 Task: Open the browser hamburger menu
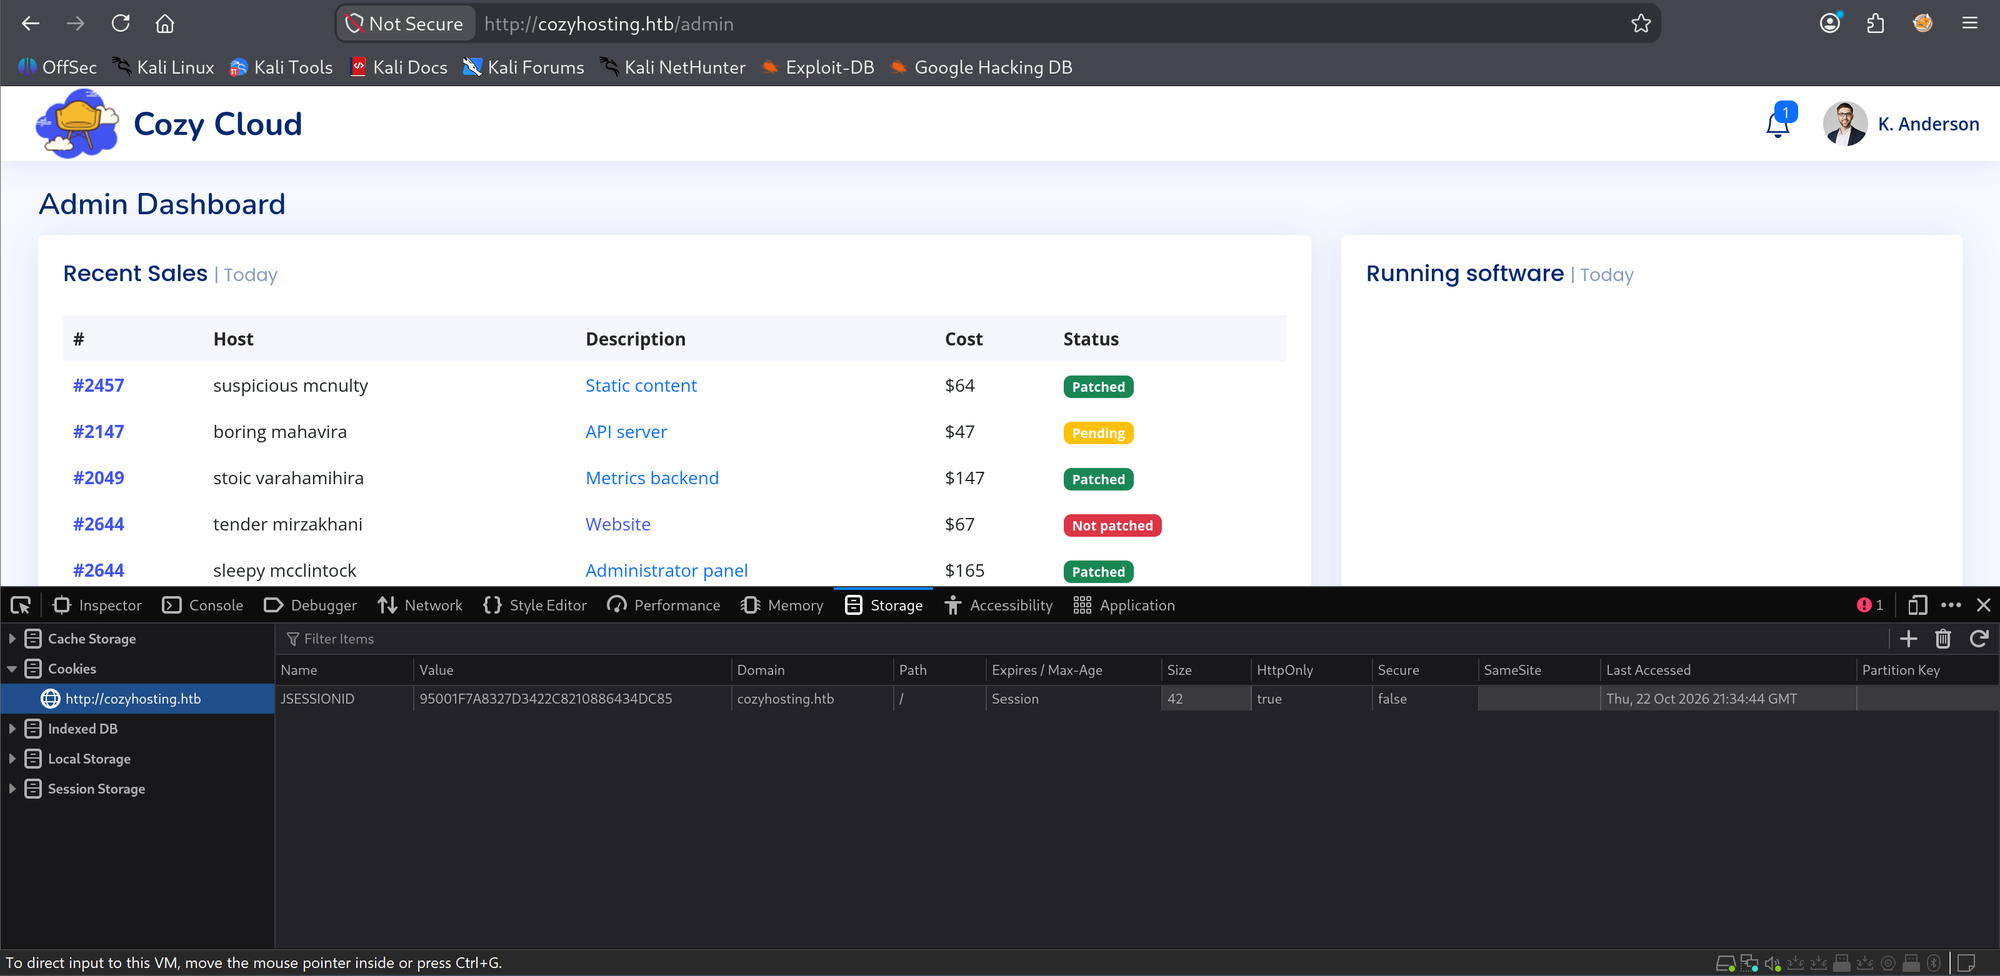(1970, 23)
